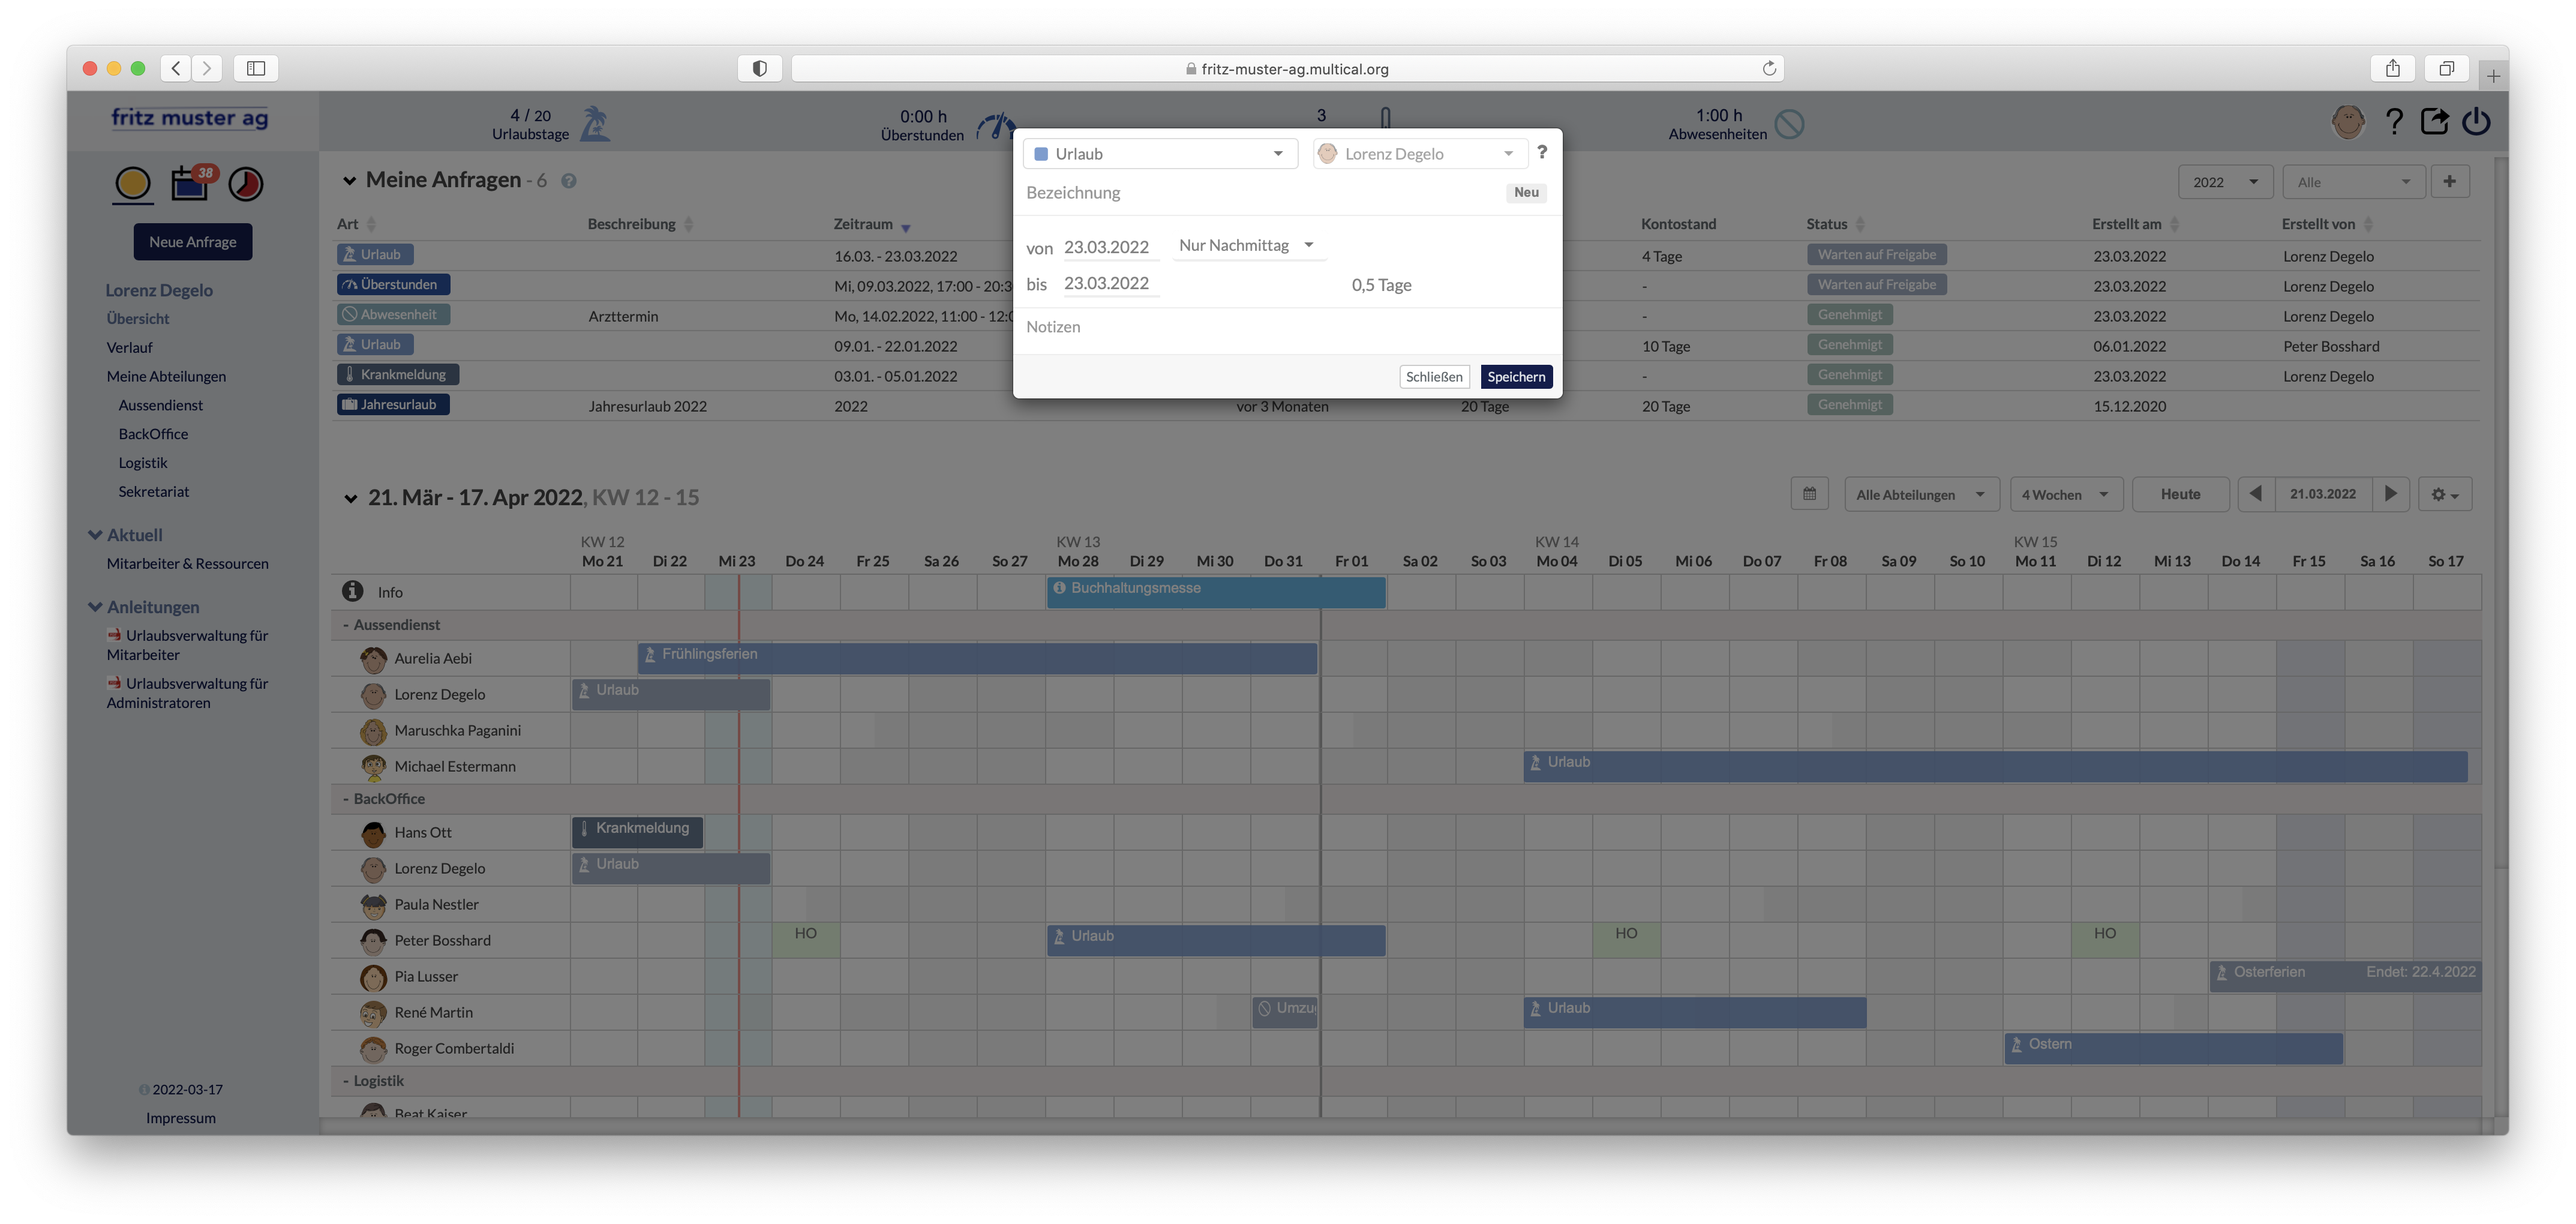Open Übersicht in sidebar
The image size is (2576, 1224).
click(x=138, y=318)
